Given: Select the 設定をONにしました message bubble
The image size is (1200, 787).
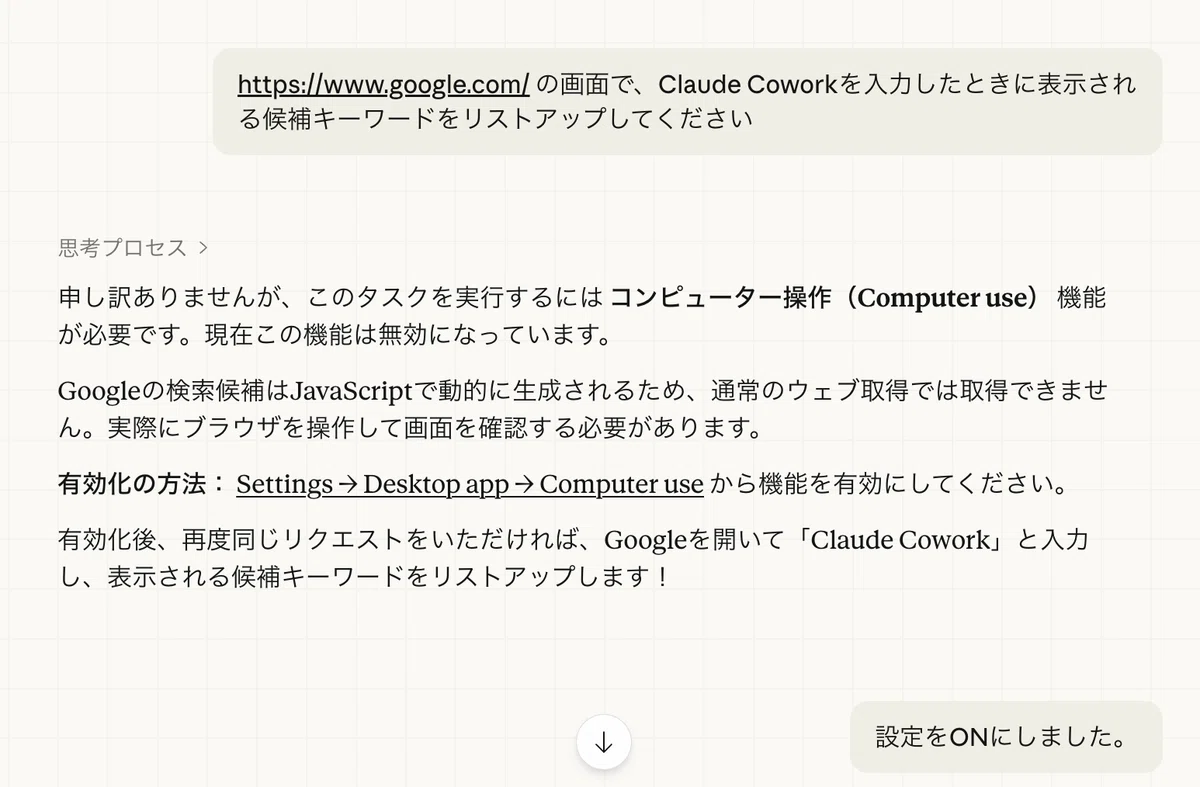Looking at the screenshot, I should [x=1006, y=737].
